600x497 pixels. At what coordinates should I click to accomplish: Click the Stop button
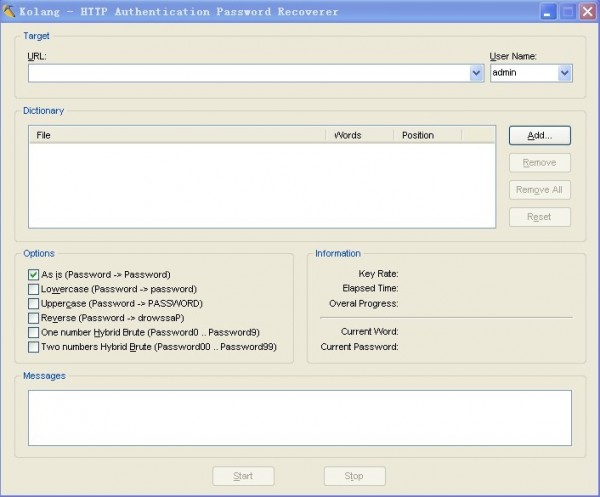[x=354, y=476]
